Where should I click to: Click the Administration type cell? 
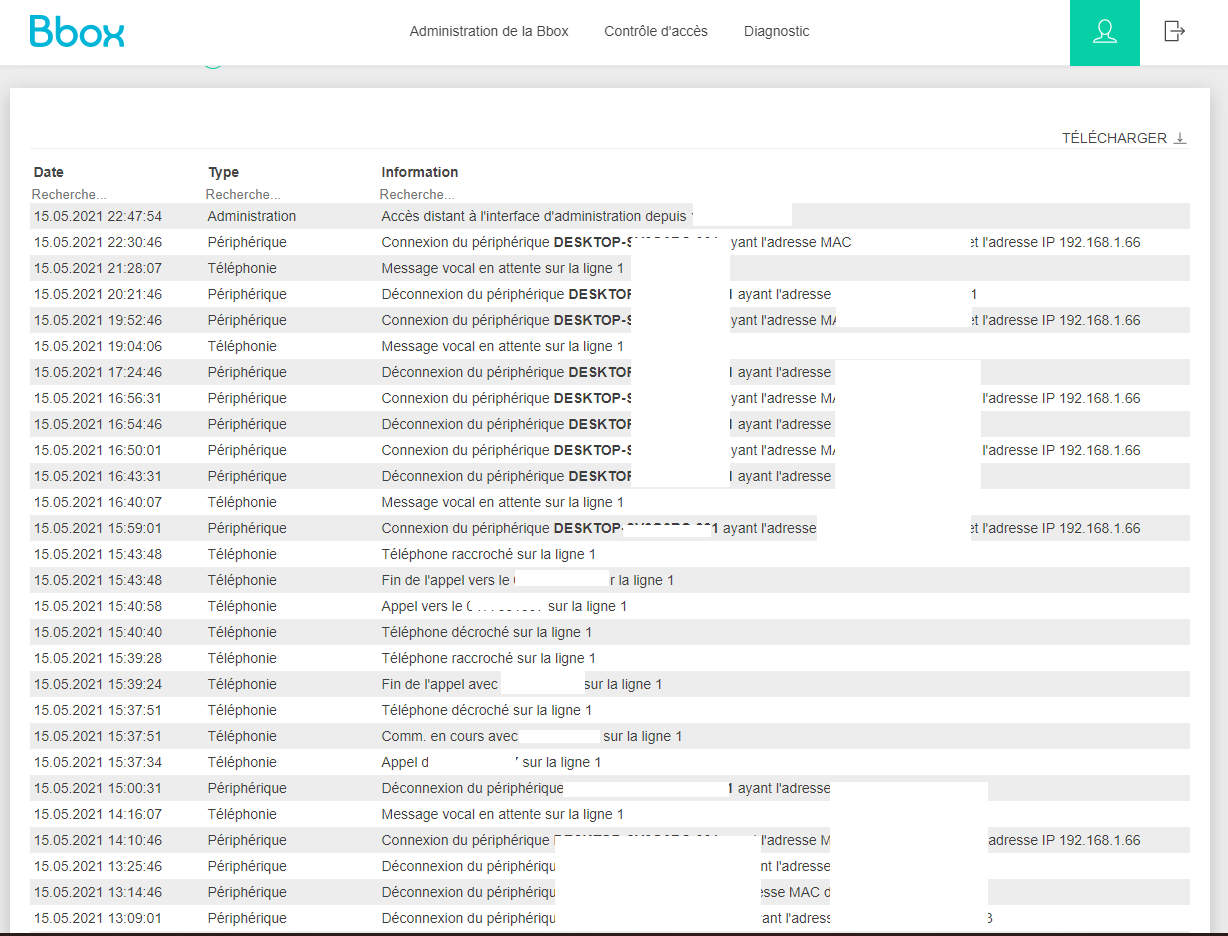[x=252, y=216]
